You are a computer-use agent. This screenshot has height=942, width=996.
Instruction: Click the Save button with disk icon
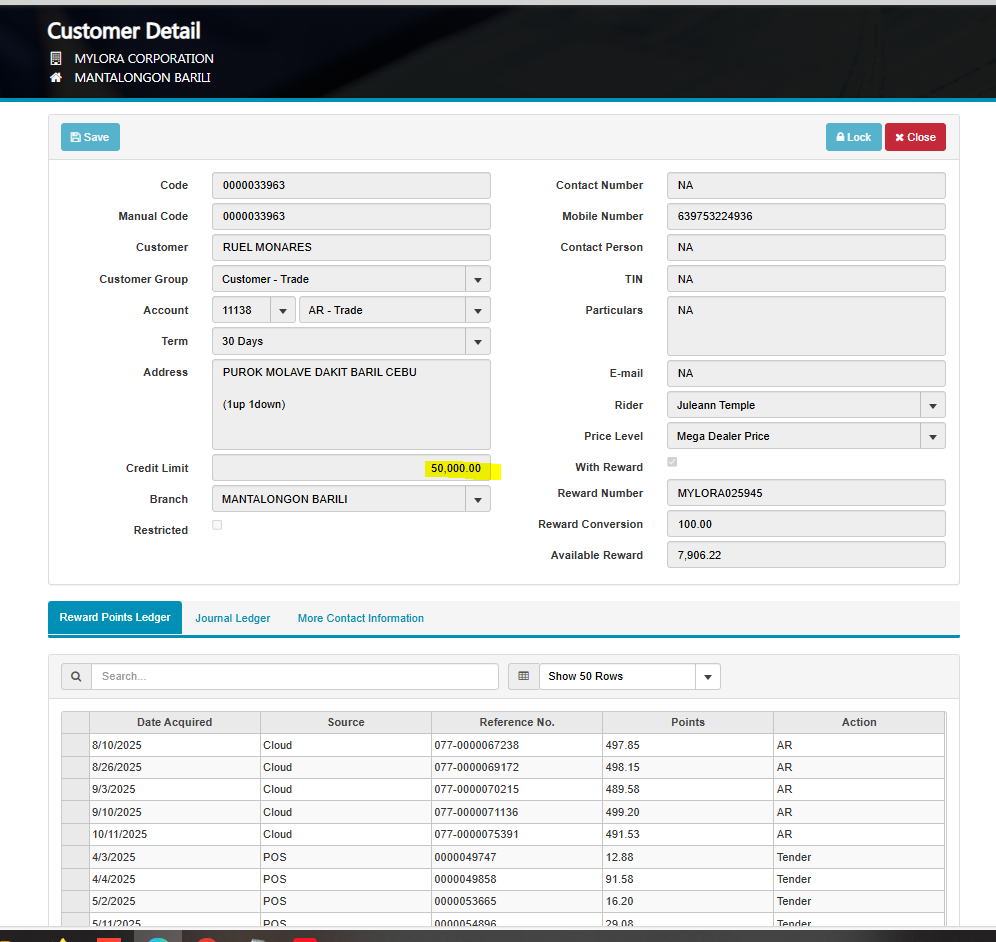(90, 137)
